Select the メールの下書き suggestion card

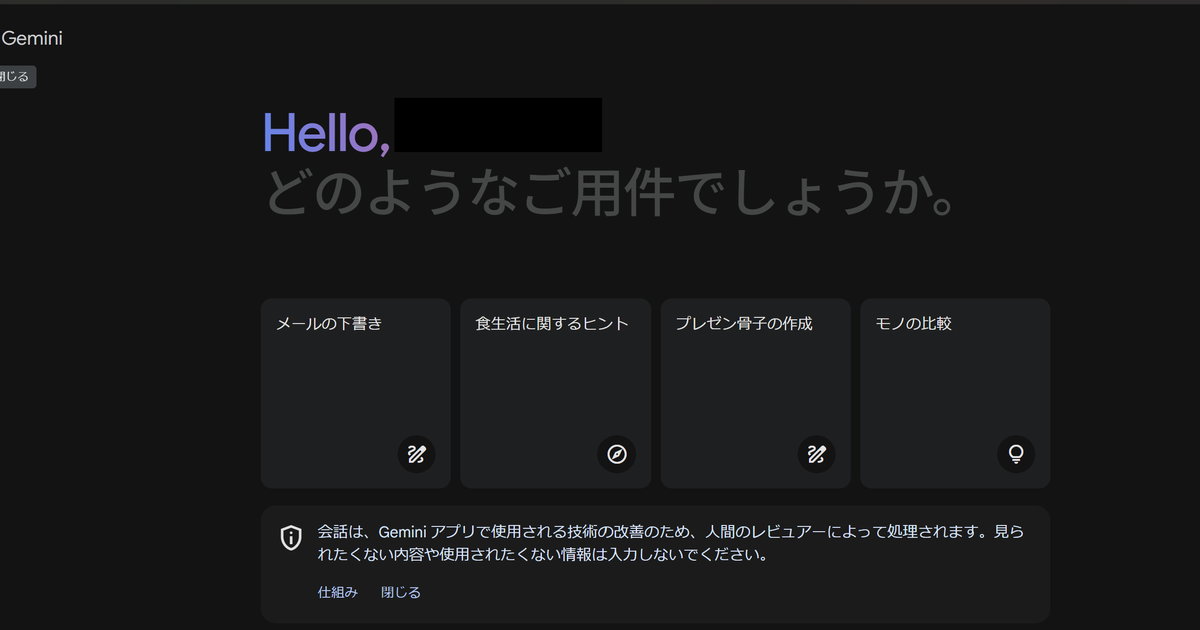(356, 393)
